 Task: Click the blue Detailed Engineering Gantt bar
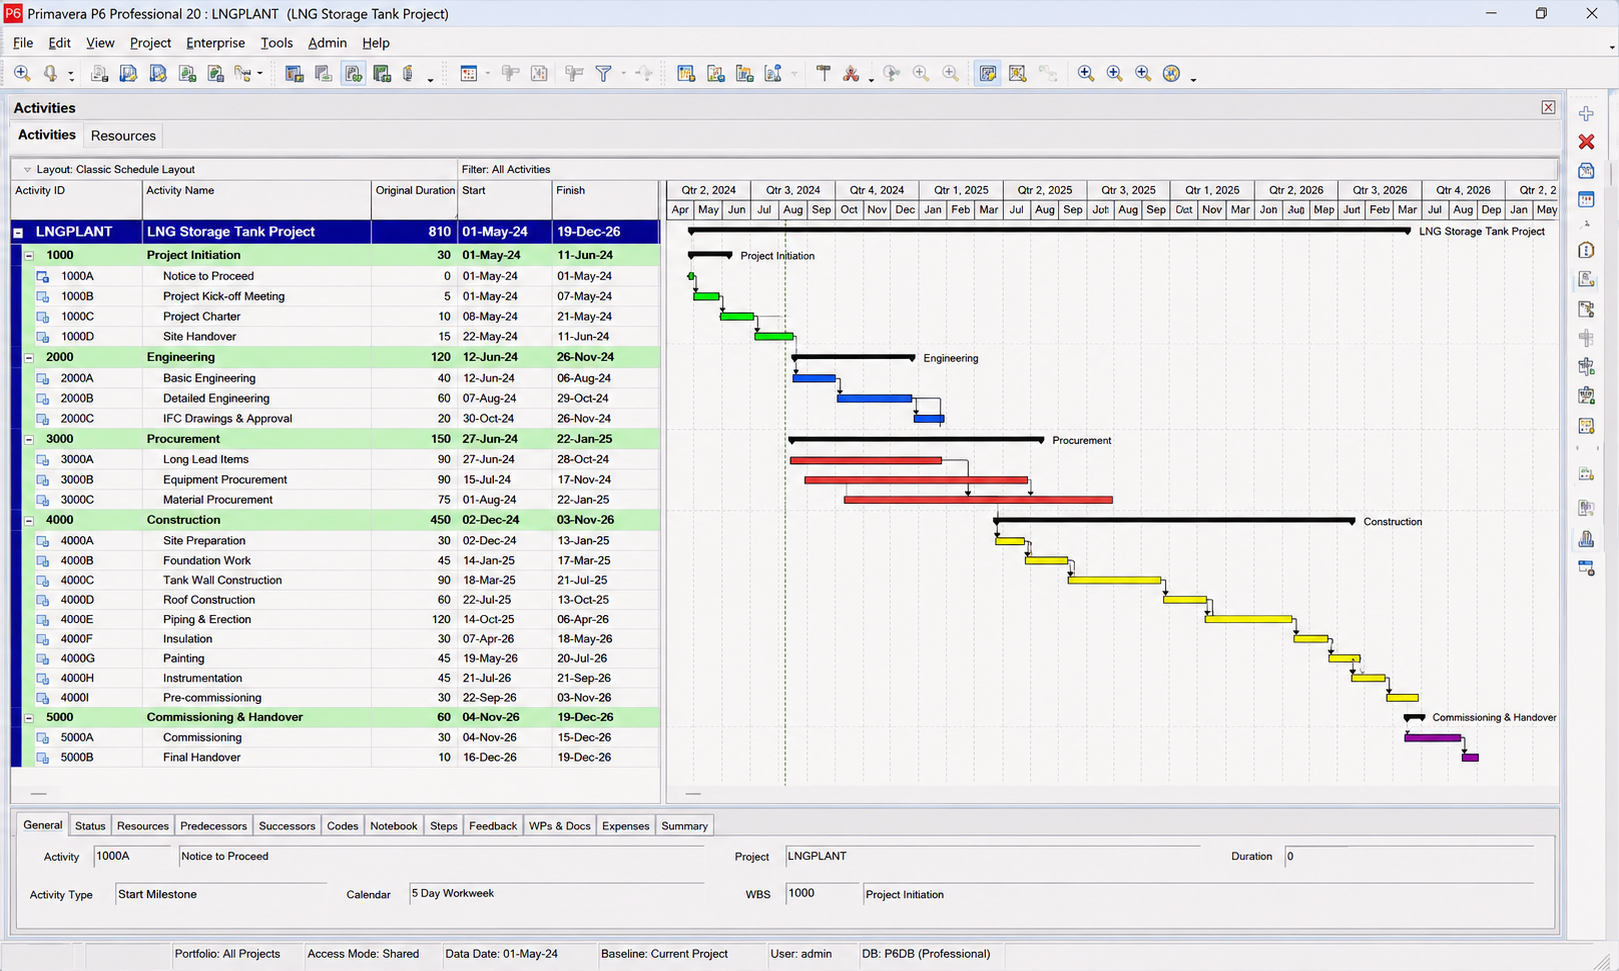pyautogui.click(x=875, y=398)
